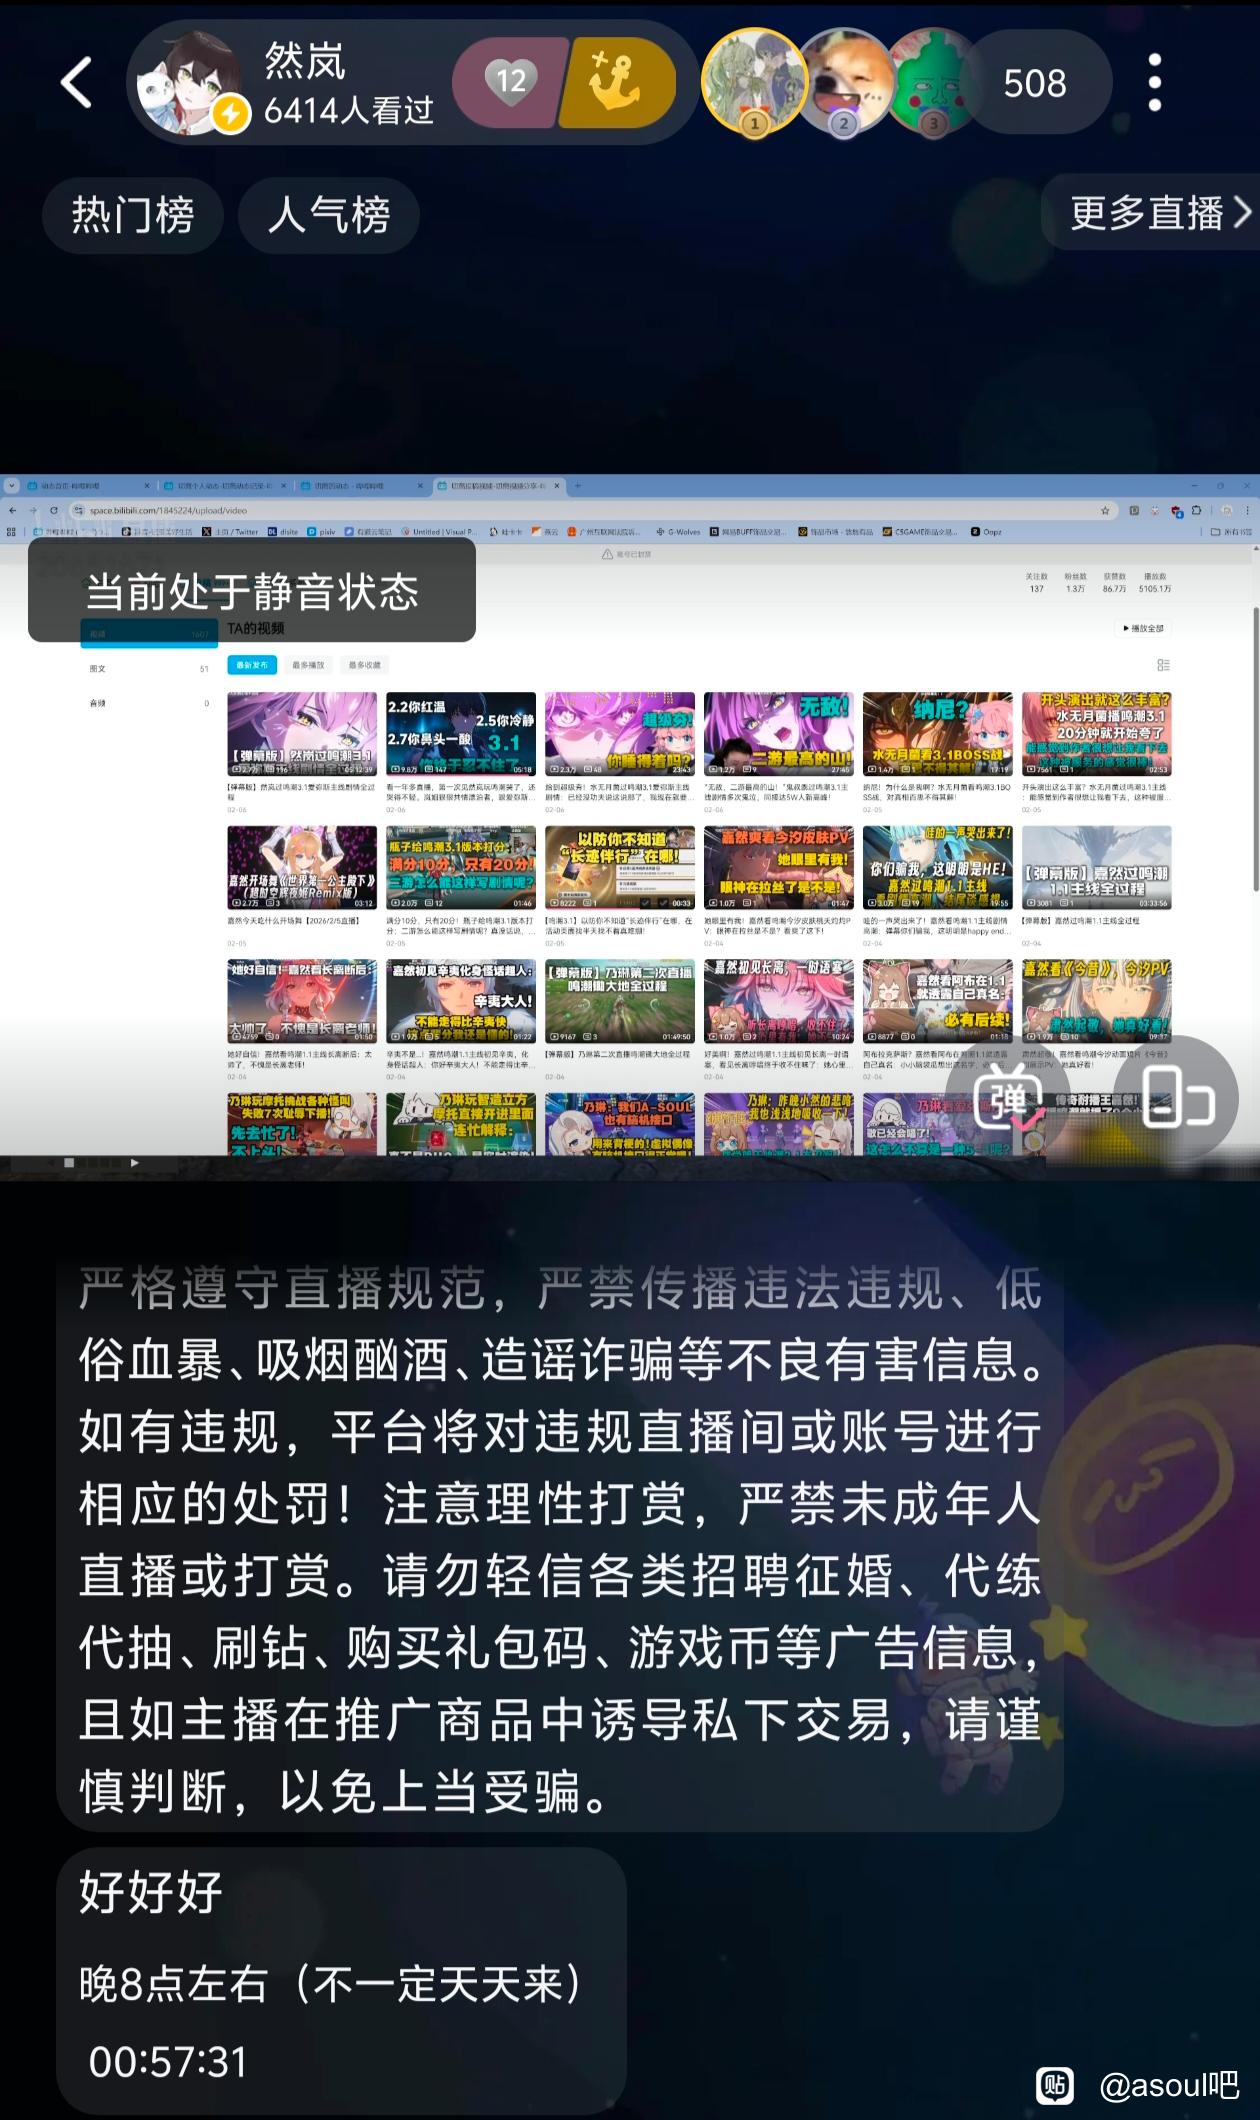Tap the heart fan medal badge showing 12
The height and width of the screenshot is (2120, 1260).
tap(510, 82)
